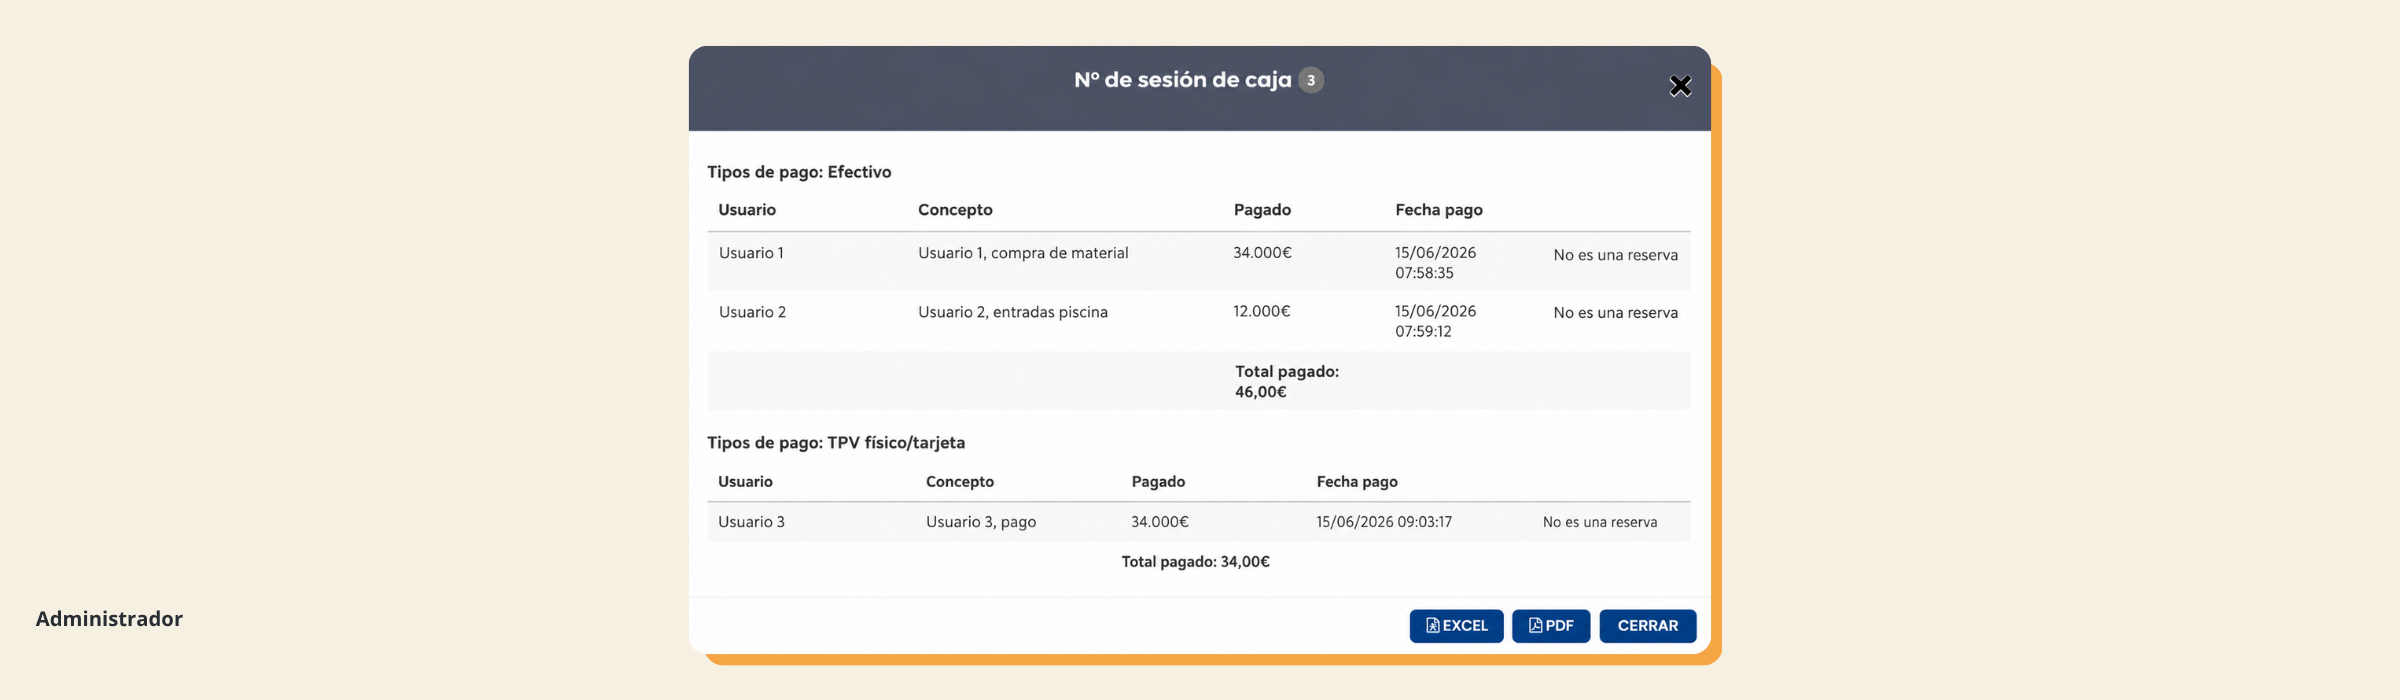Image resolution: width=2400 pixels, height=700 pixels.
Task: Select the Usuario 3 row
Action: coord(1198,522)
